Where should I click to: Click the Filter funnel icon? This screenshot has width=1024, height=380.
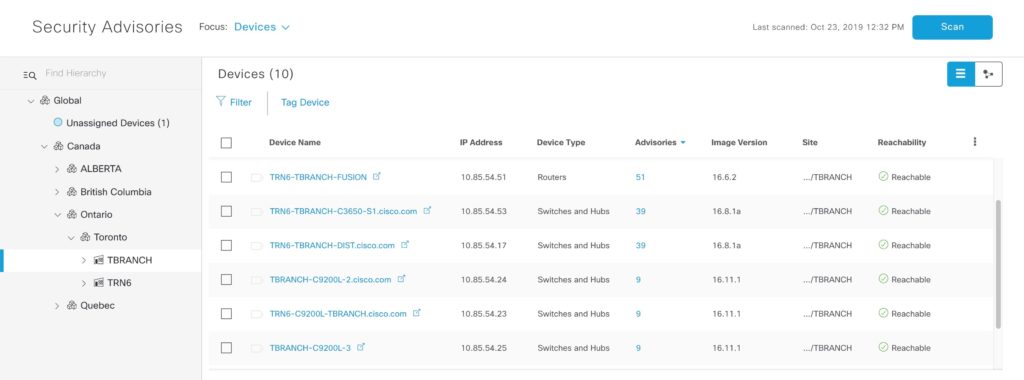pyautogui.click(x=221, y=102)
